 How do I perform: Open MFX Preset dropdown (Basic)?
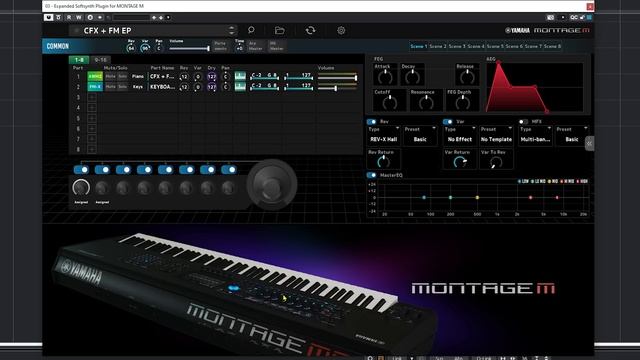click(x=571, y=136)
